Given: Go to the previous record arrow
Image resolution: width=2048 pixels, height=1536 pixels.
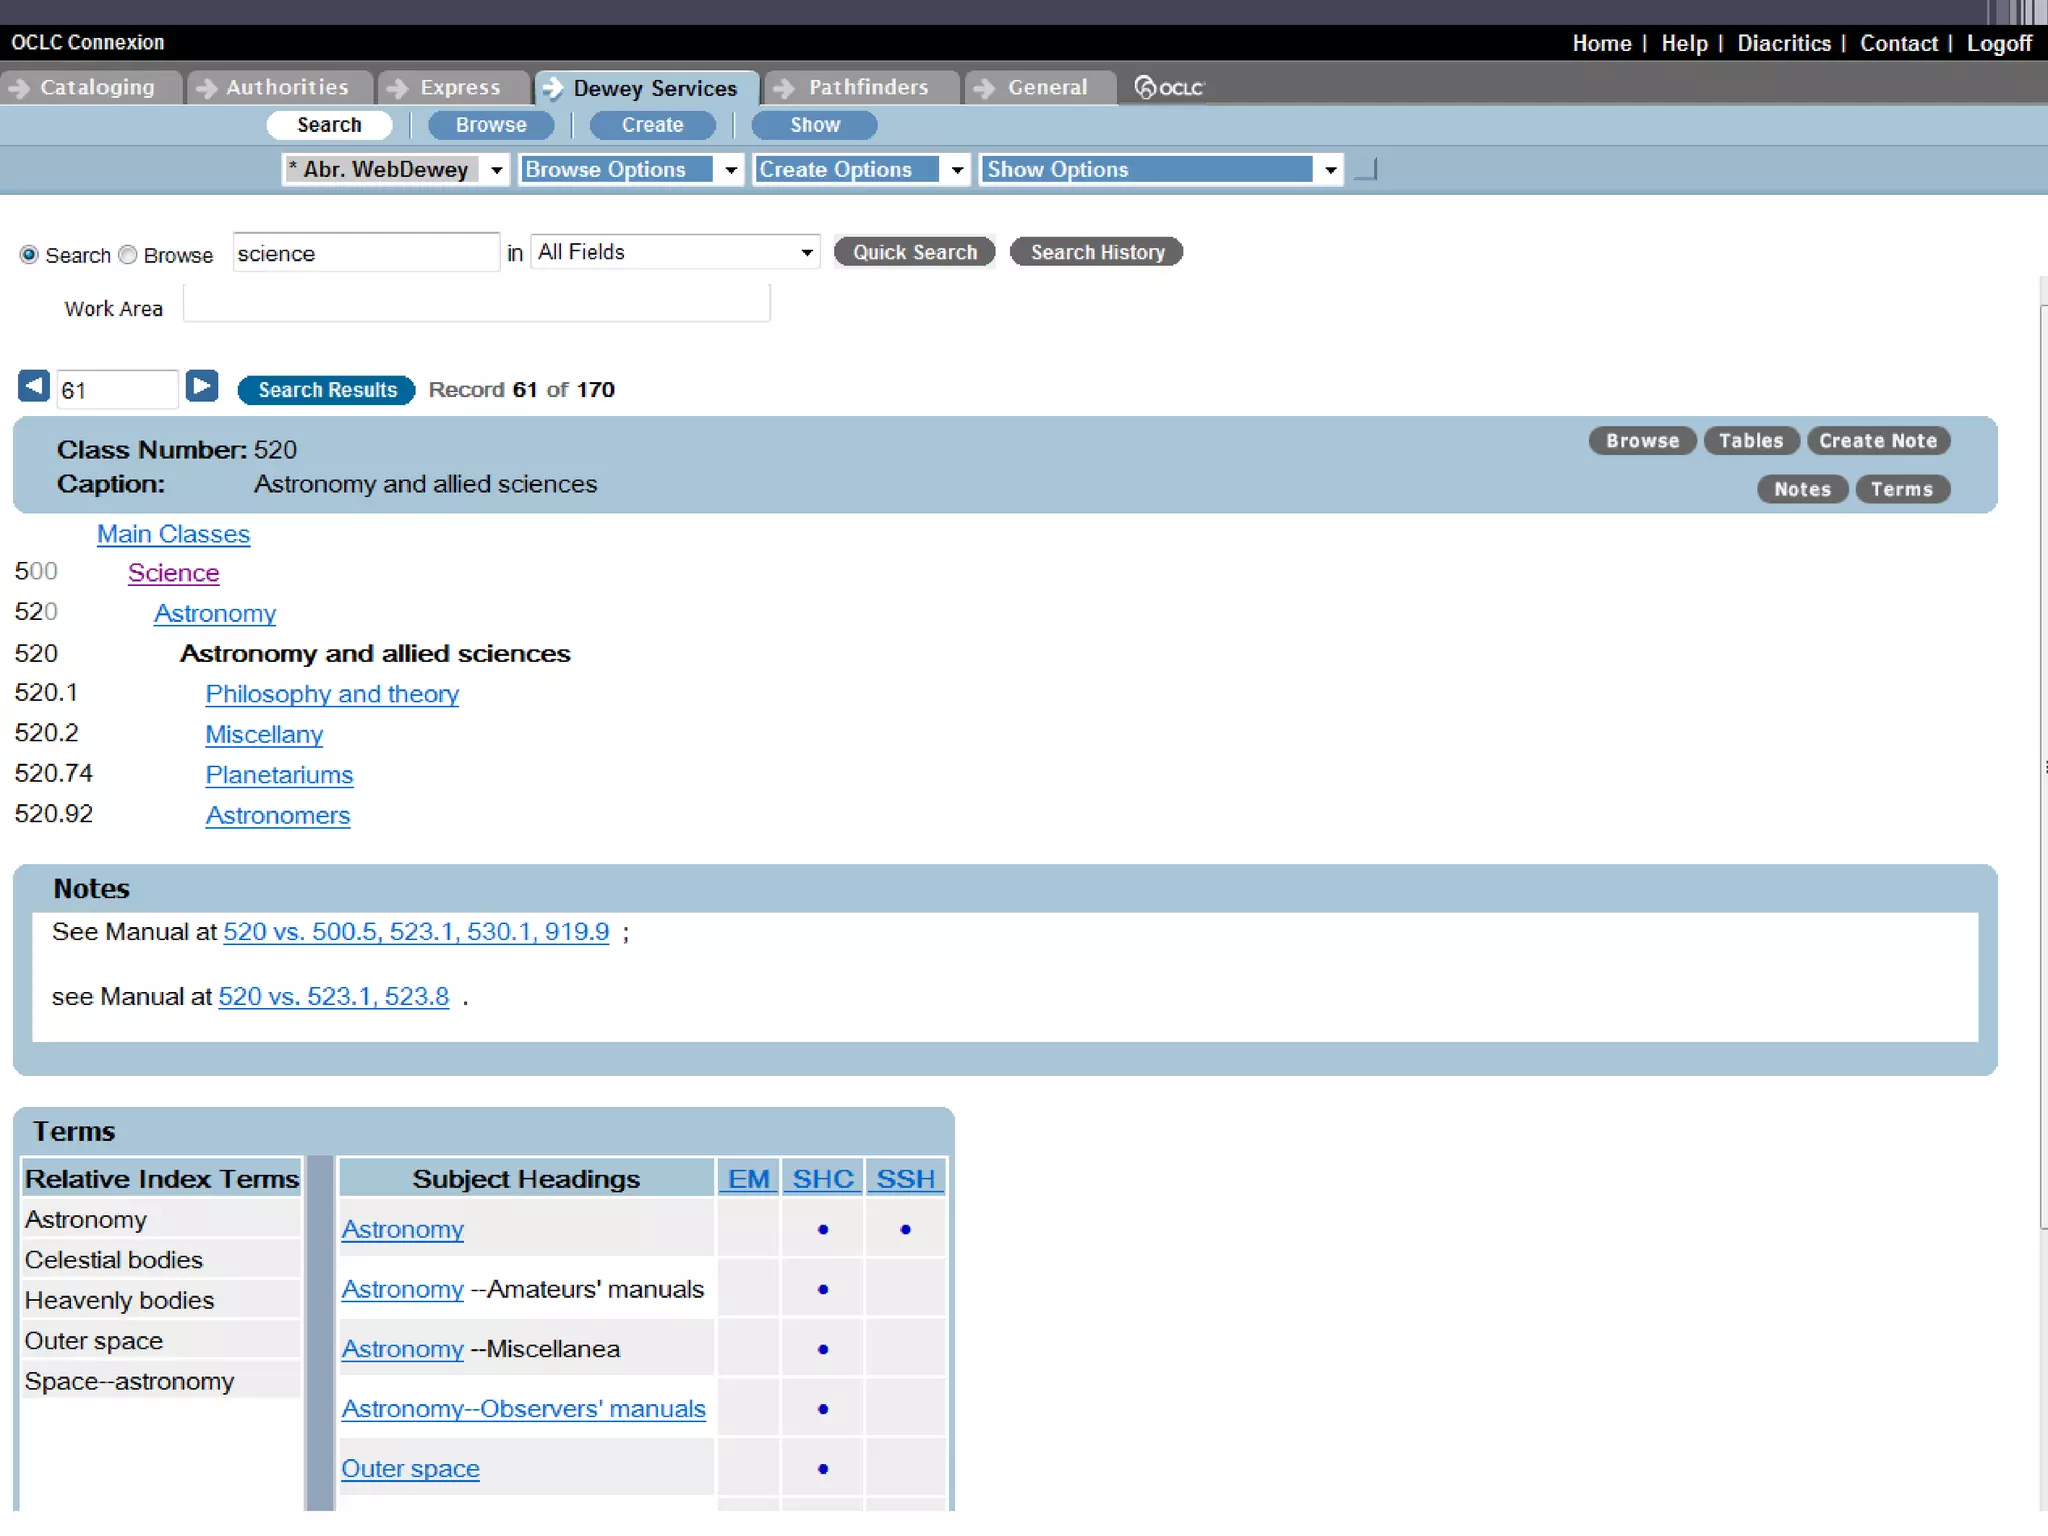Looking at the screenshot, I should click(x=34, y=386).
